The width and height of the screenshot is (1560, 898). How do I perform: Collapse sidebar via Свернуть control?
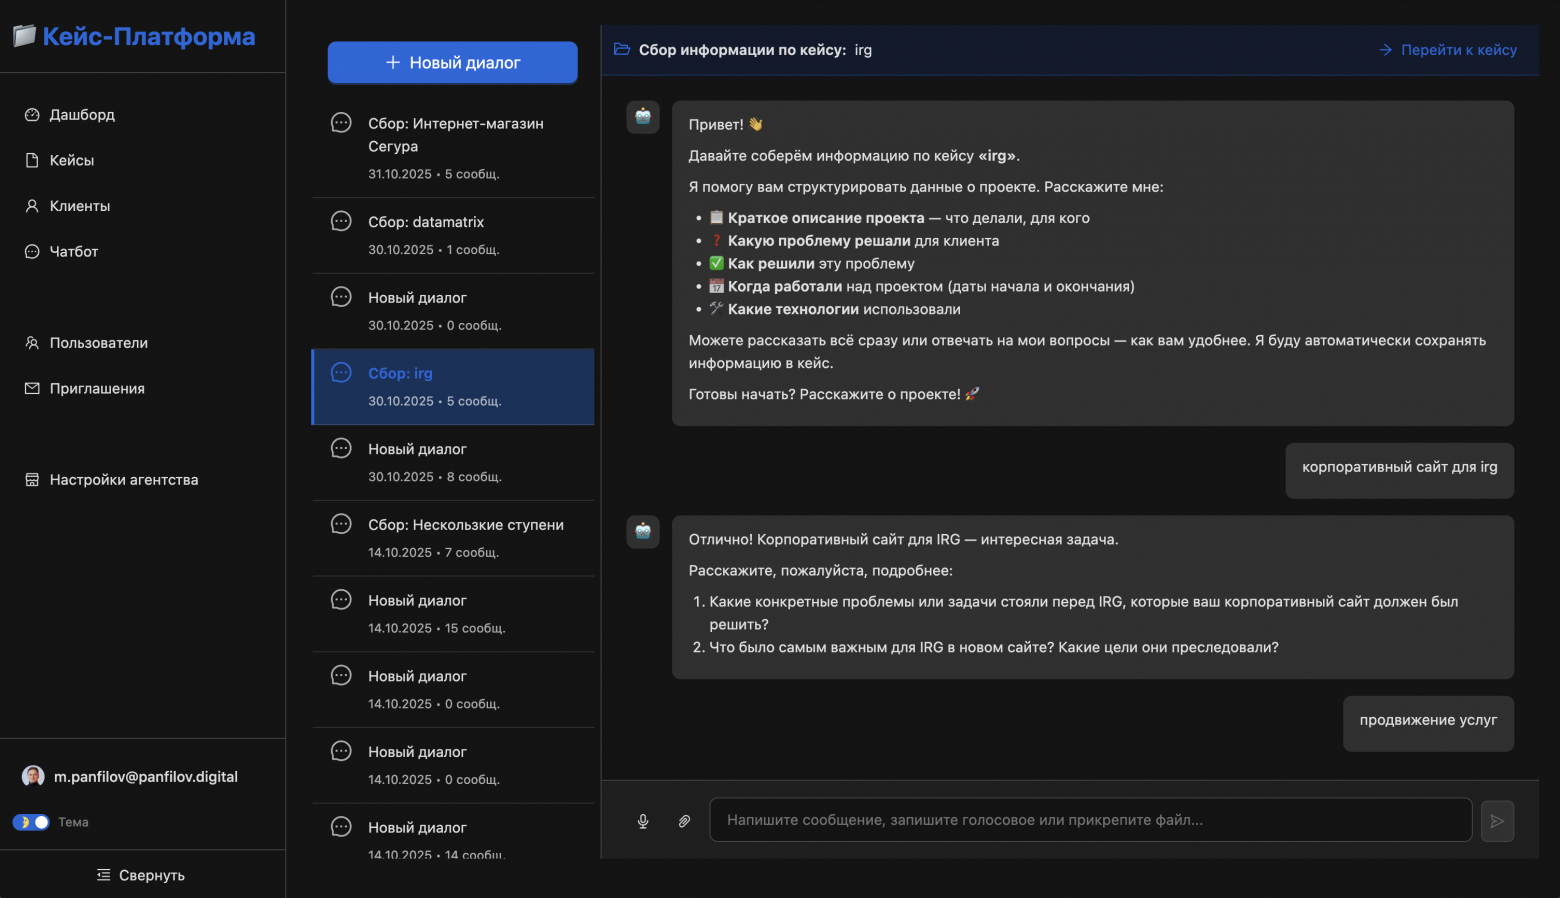pos(140,874)
